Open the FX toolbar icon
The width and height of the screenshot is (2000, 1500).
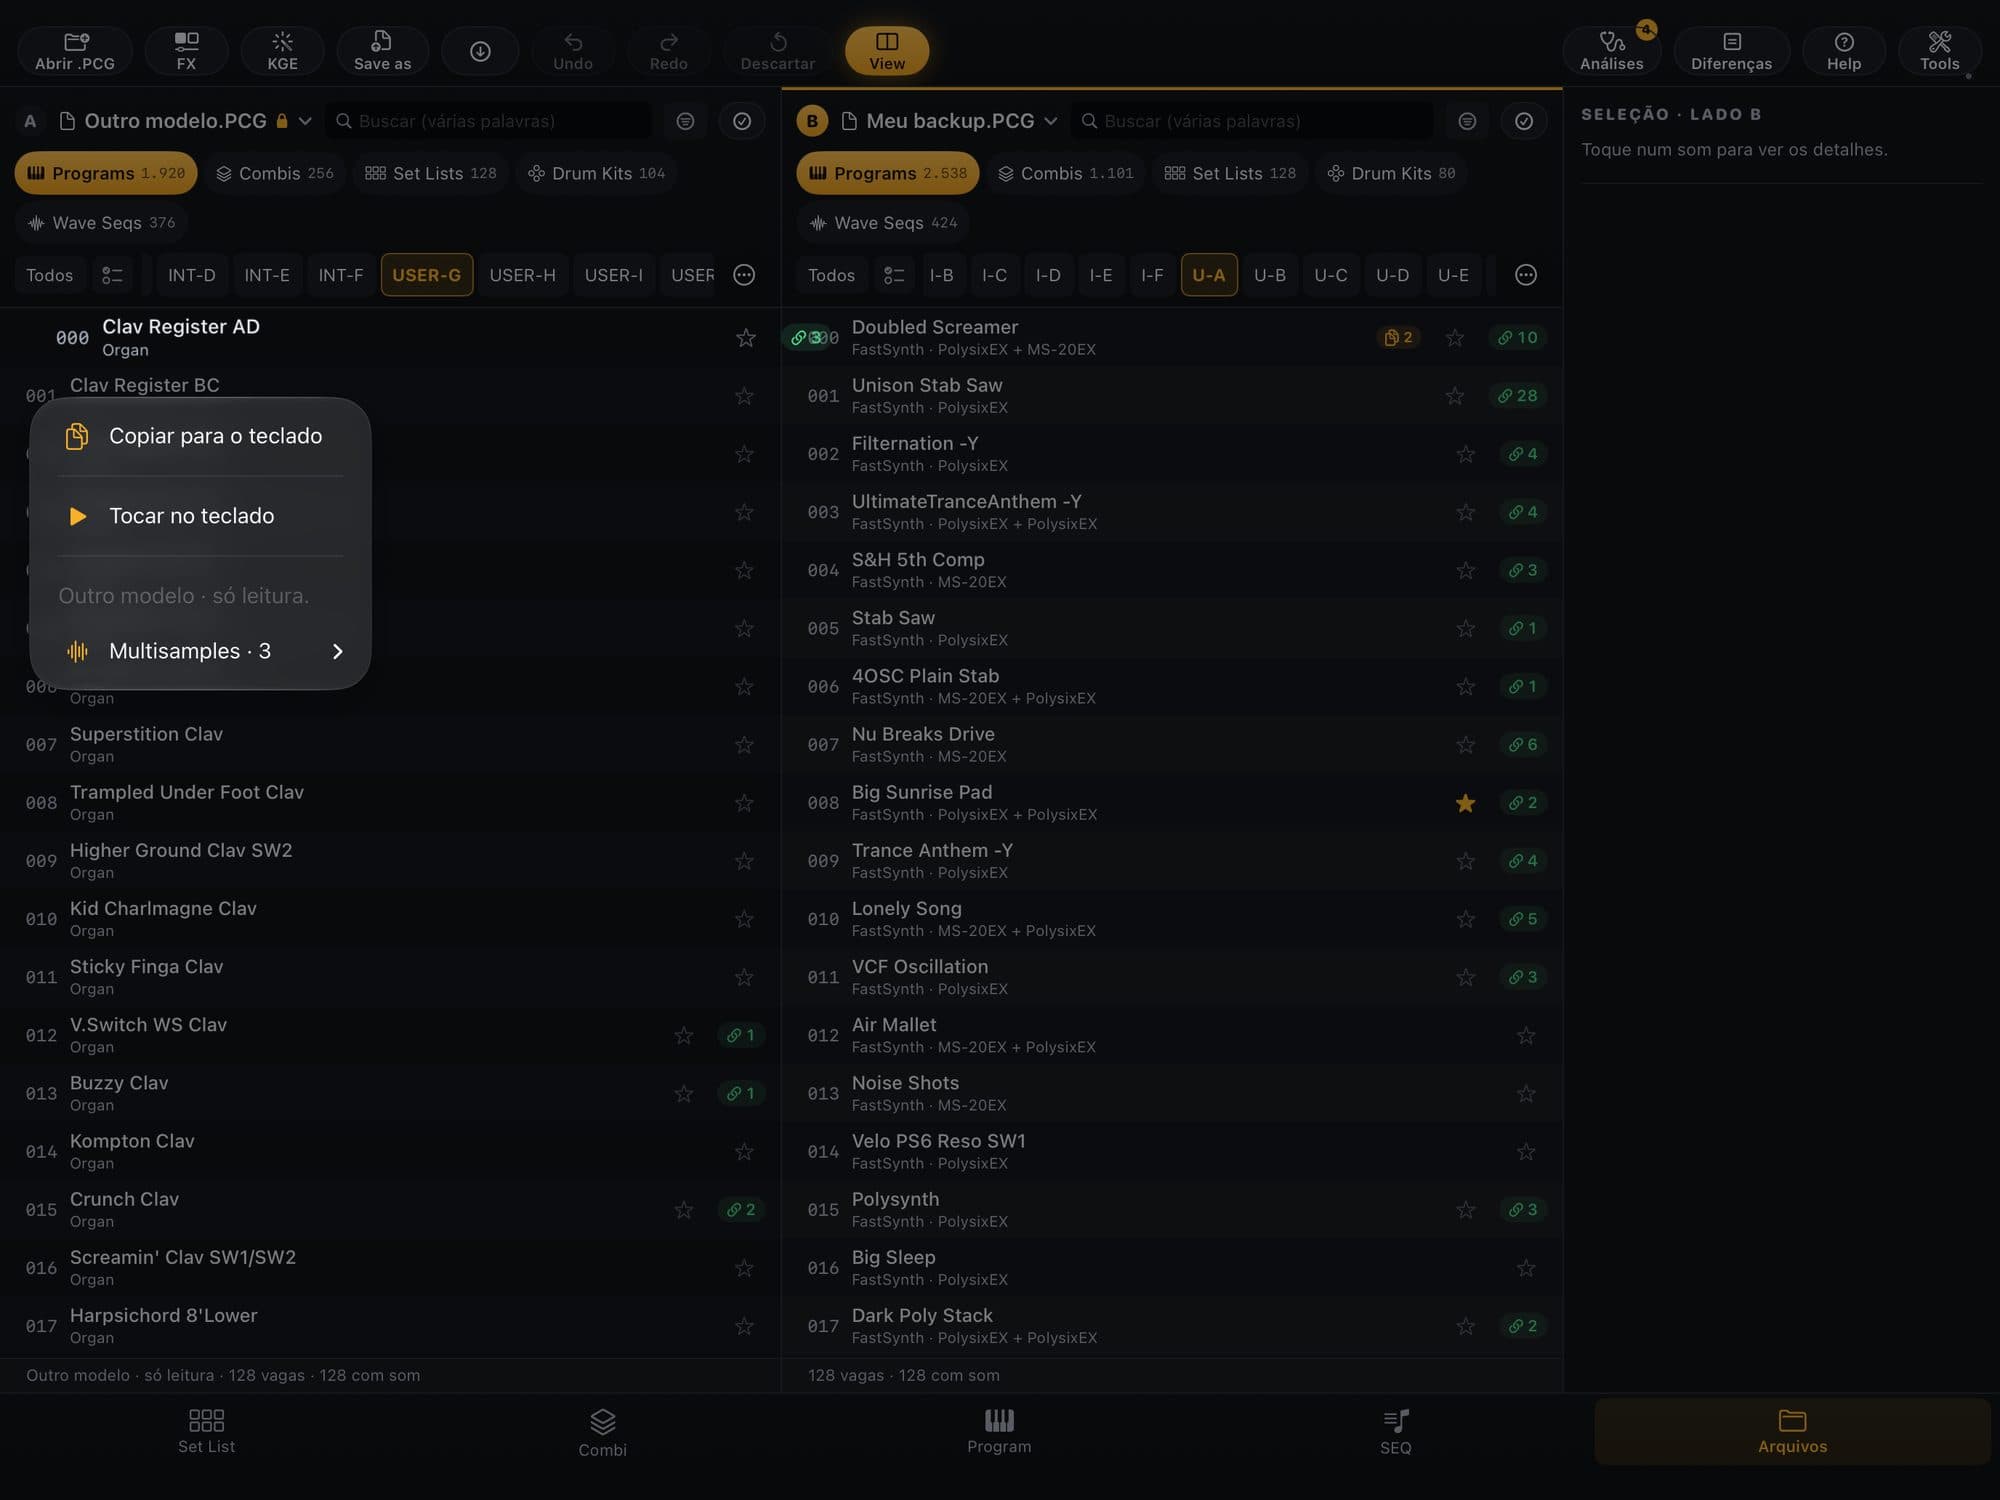(186, 51)
